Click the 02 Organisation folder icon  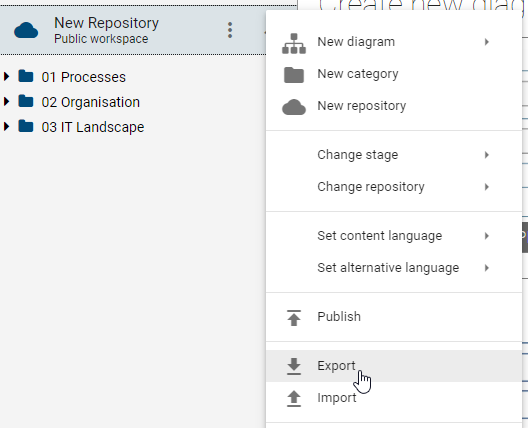[26, 101]
